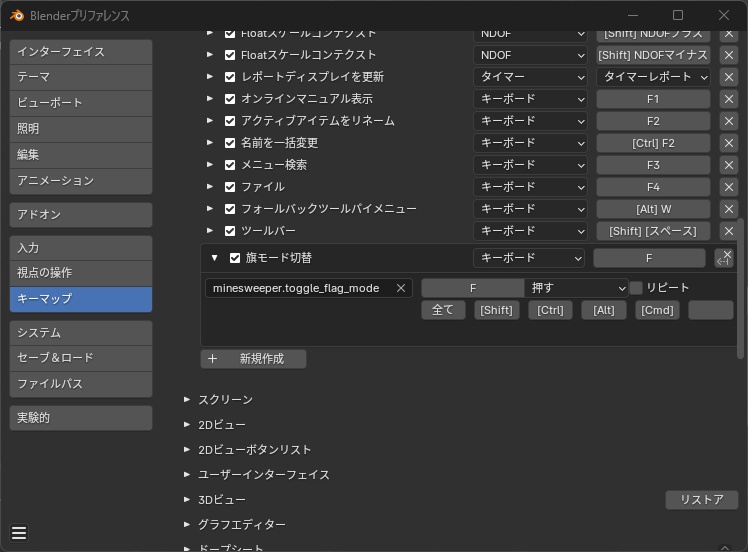Expand the 3Dビュー keymap section
Image resolution: width=748 pixels, height=552 pixels.
click(187, 500)
